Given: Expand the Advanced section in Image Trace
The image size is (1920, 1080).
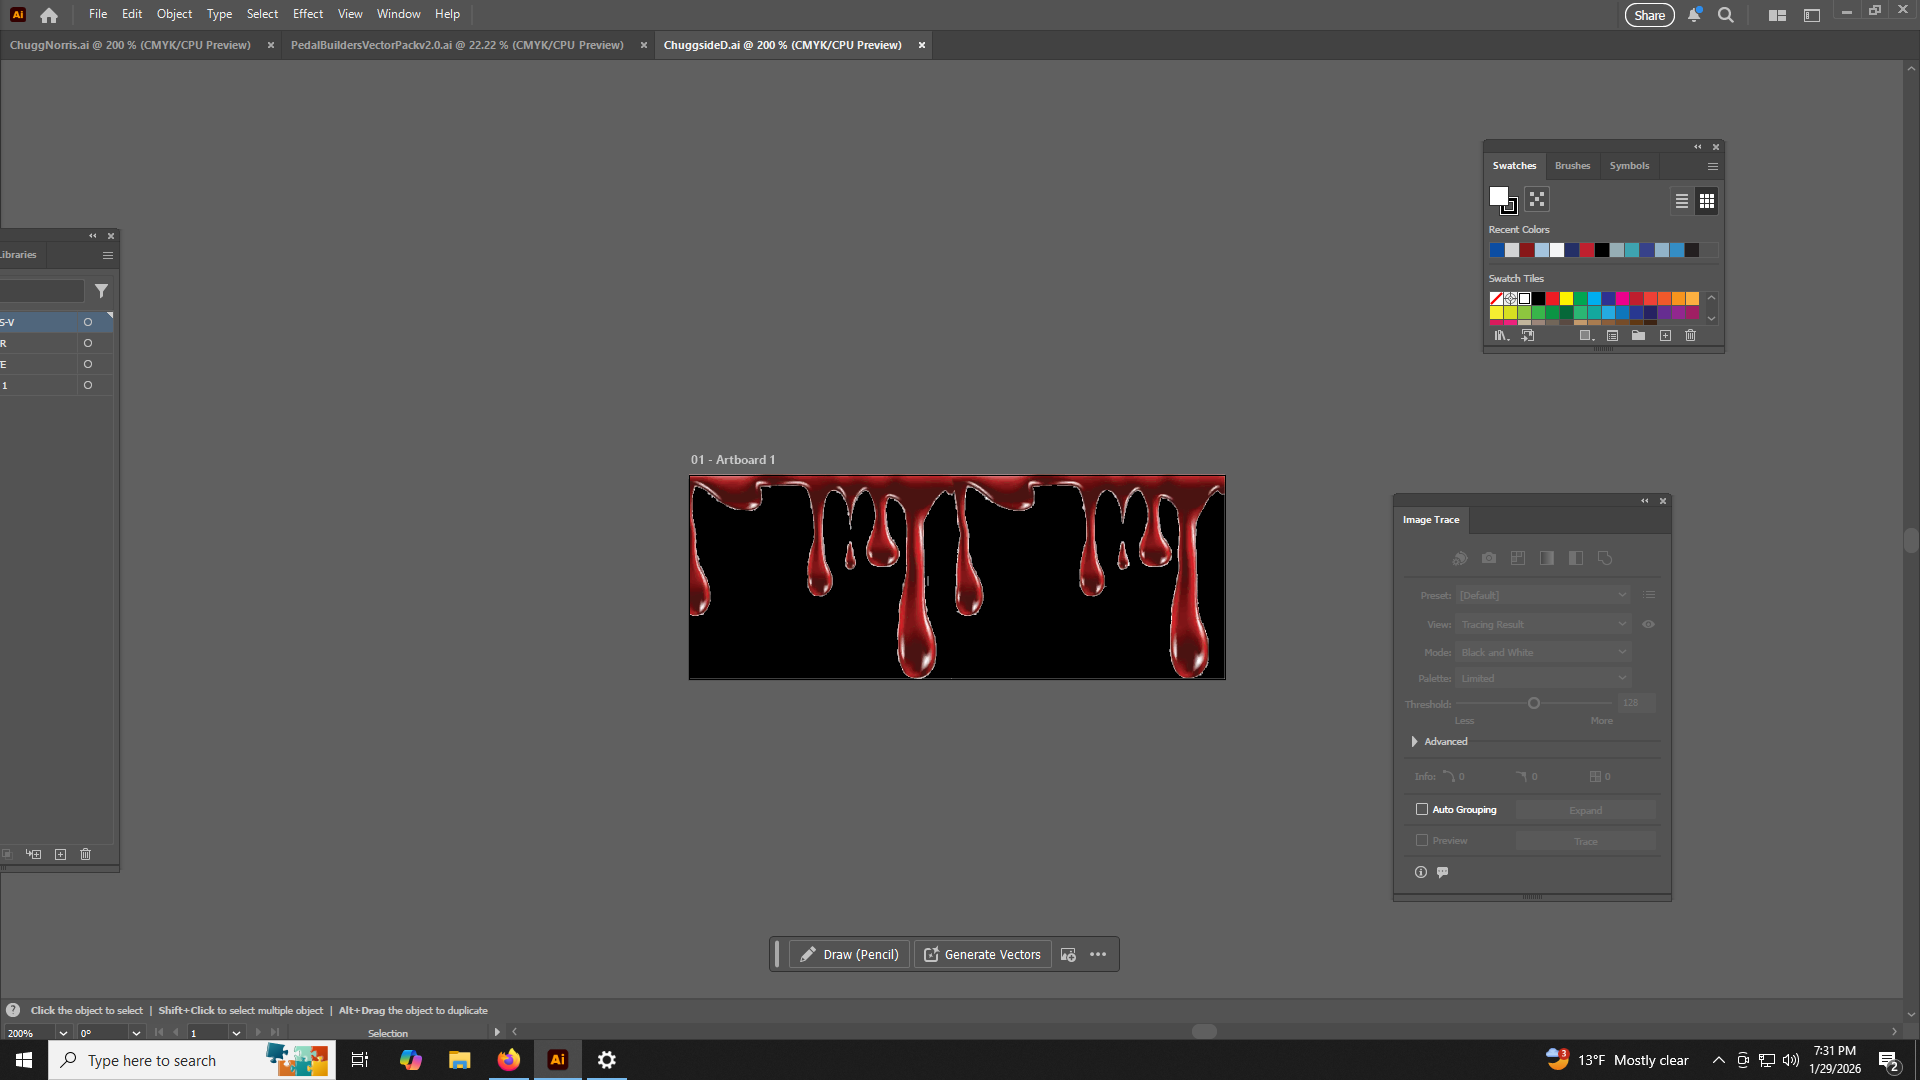Looking at the screenshot, I should 1414,741.
